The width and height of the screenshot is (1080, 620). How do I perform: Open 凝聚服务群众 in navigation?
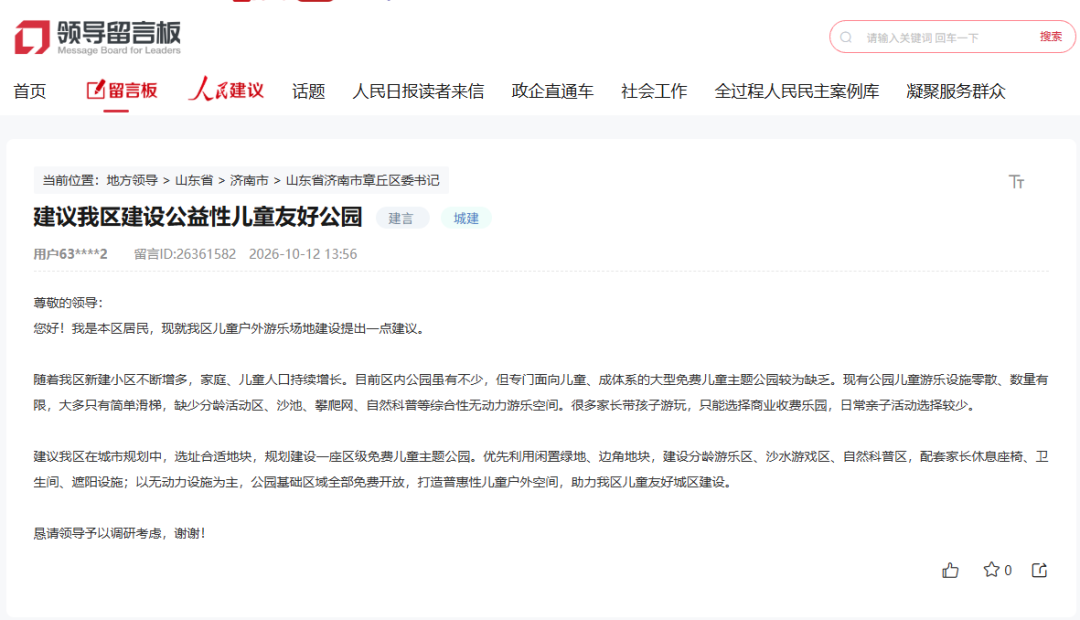click(955, 91)
